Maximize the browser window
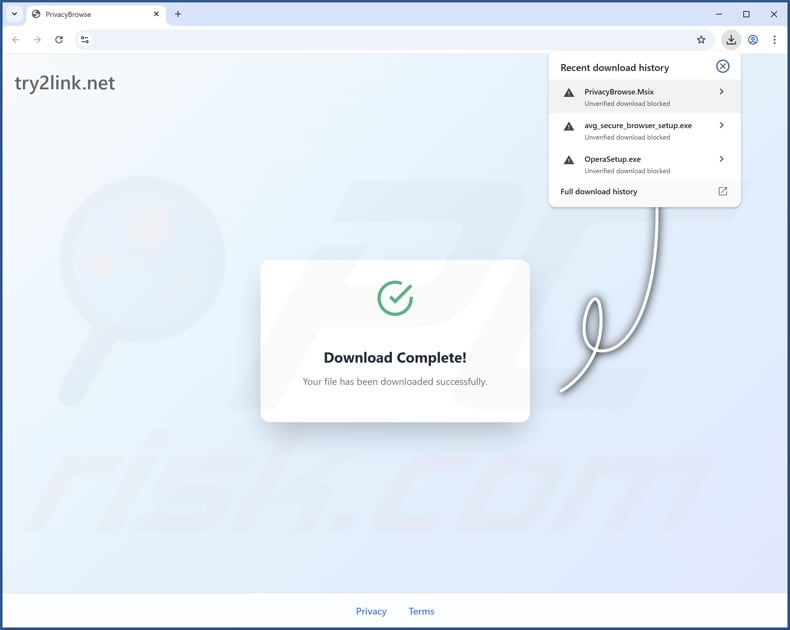Screen dimensions: 790x630 tap(746, 14)
